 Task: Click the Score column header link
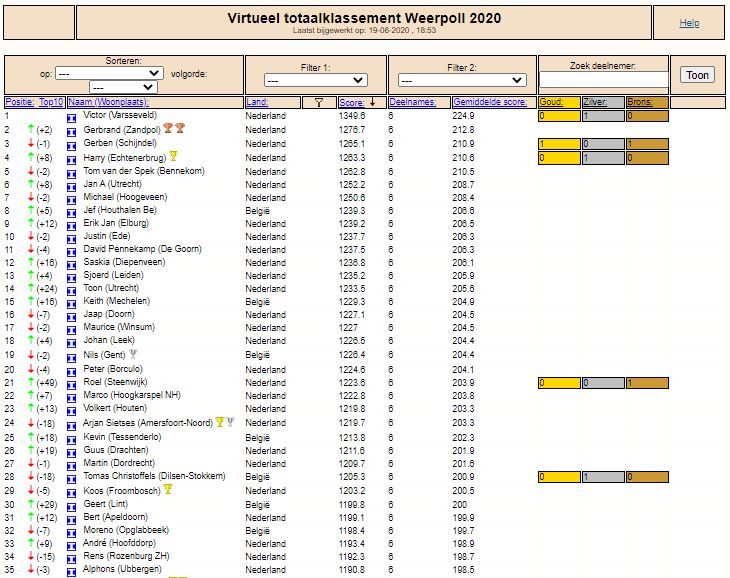click(352, 102)
